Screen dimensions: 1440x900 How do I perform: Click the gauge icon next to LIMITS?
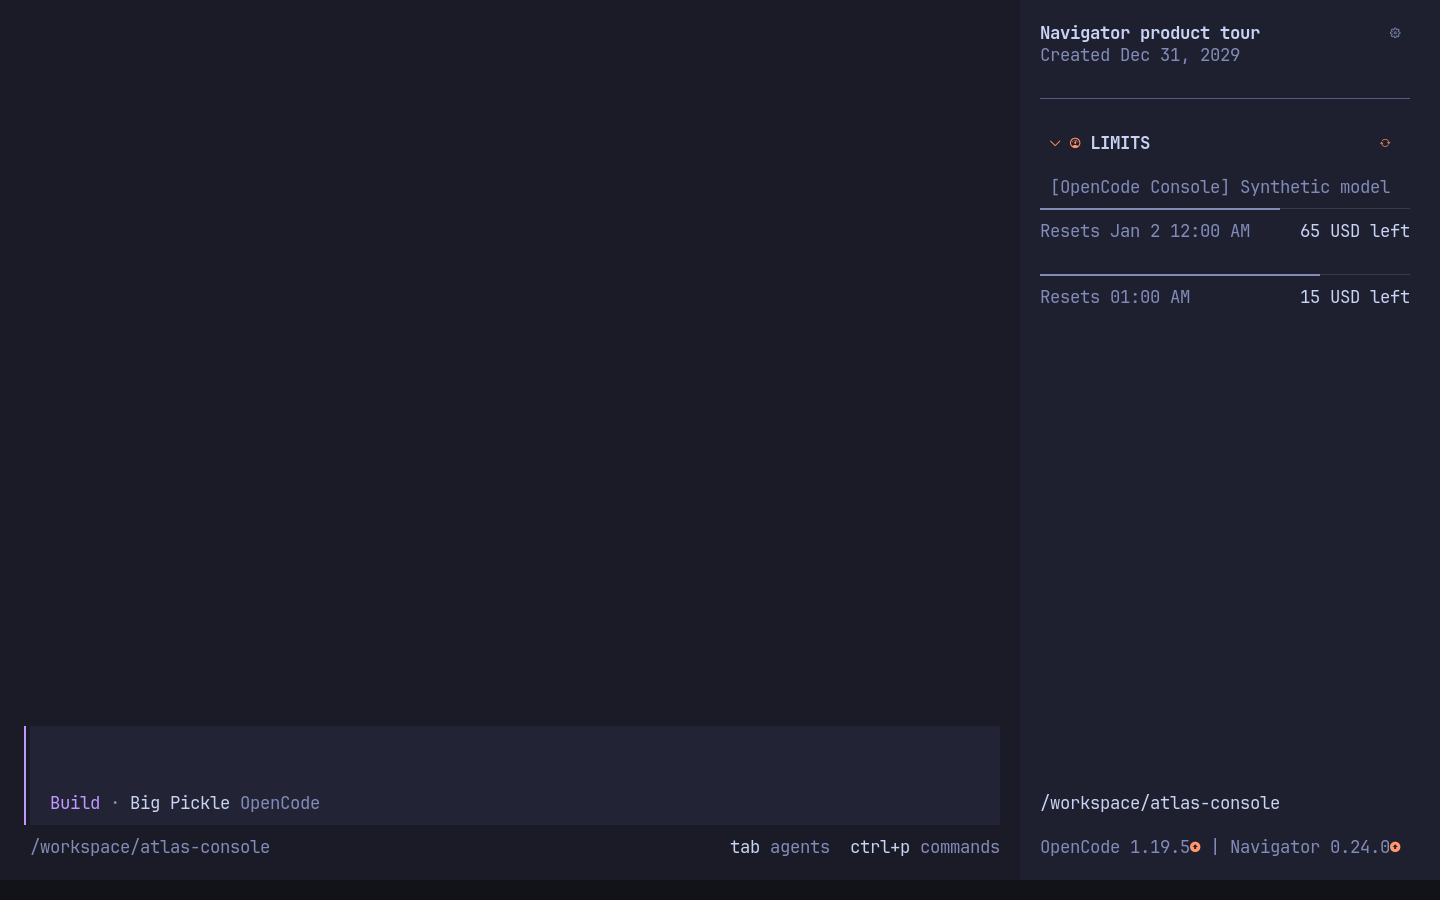pyautogui.click(x=1075, y=143)
